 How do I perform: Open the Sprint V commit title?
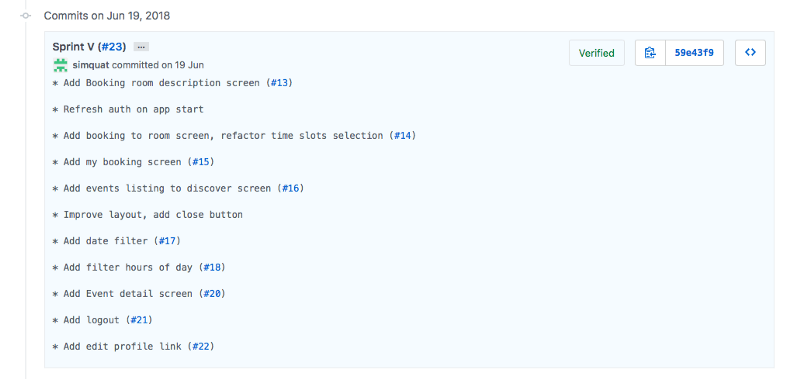tap(73, 47)
